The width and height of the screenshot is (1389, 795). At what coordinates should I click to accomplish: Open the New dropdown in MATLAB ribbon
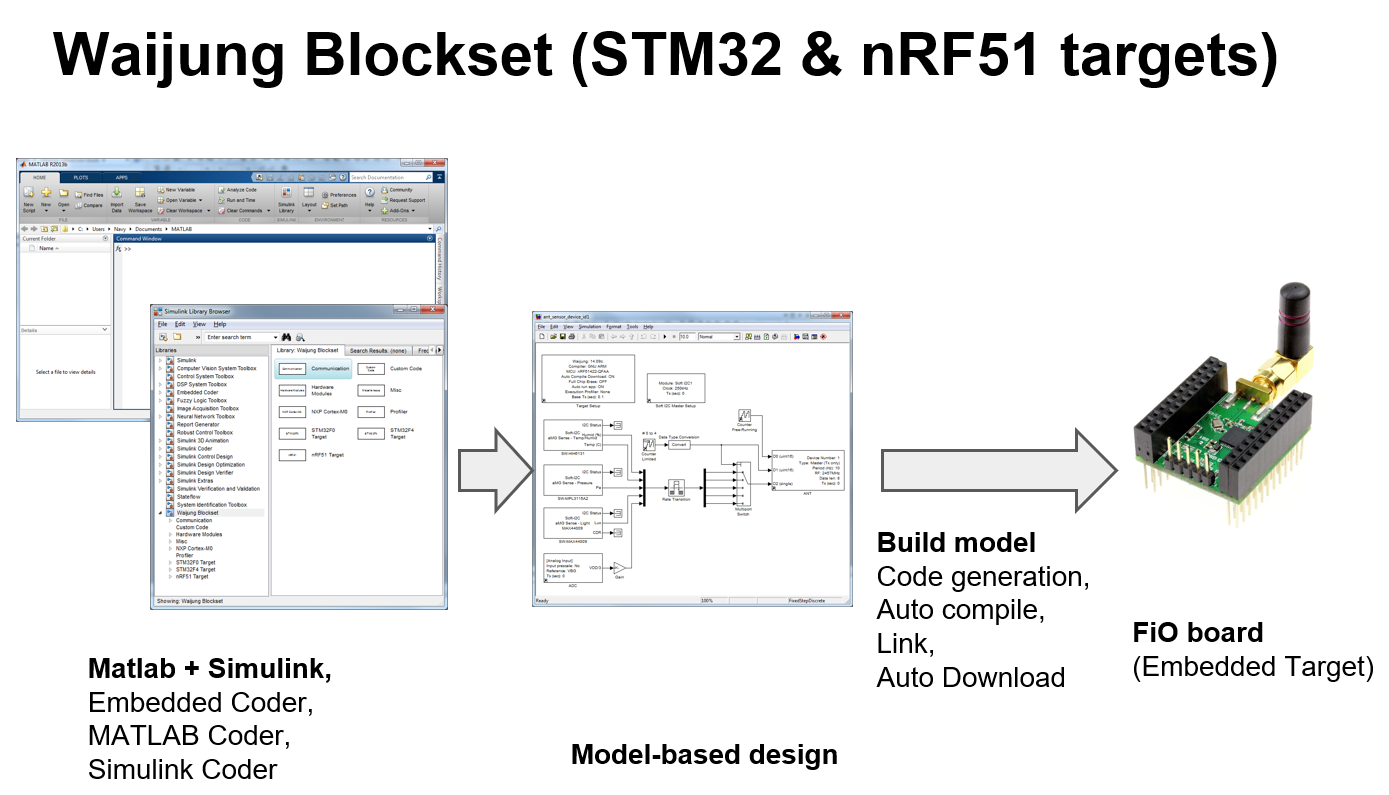(x=46, y=211)
